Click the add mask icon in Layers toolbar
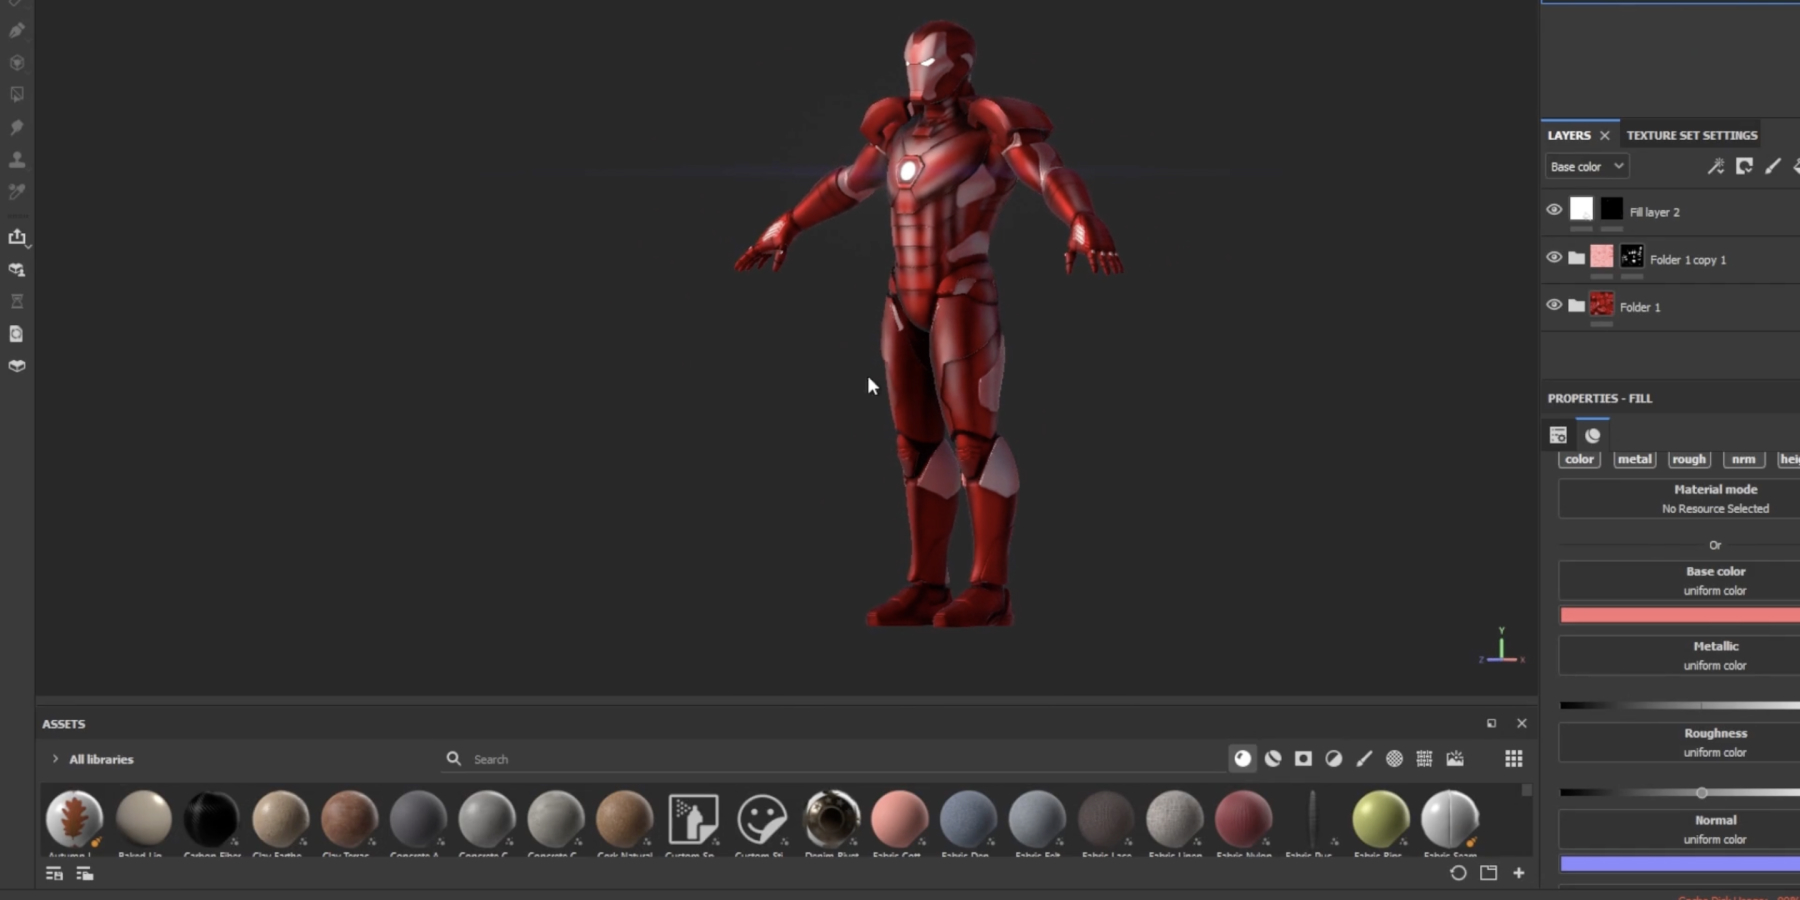 click(1744, 166)
